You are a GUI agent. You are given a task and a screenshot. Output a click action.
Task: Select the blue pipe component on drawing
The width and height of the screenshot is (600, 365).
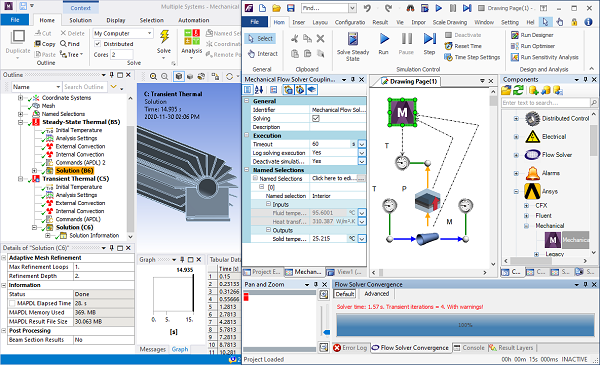[427, 239]
